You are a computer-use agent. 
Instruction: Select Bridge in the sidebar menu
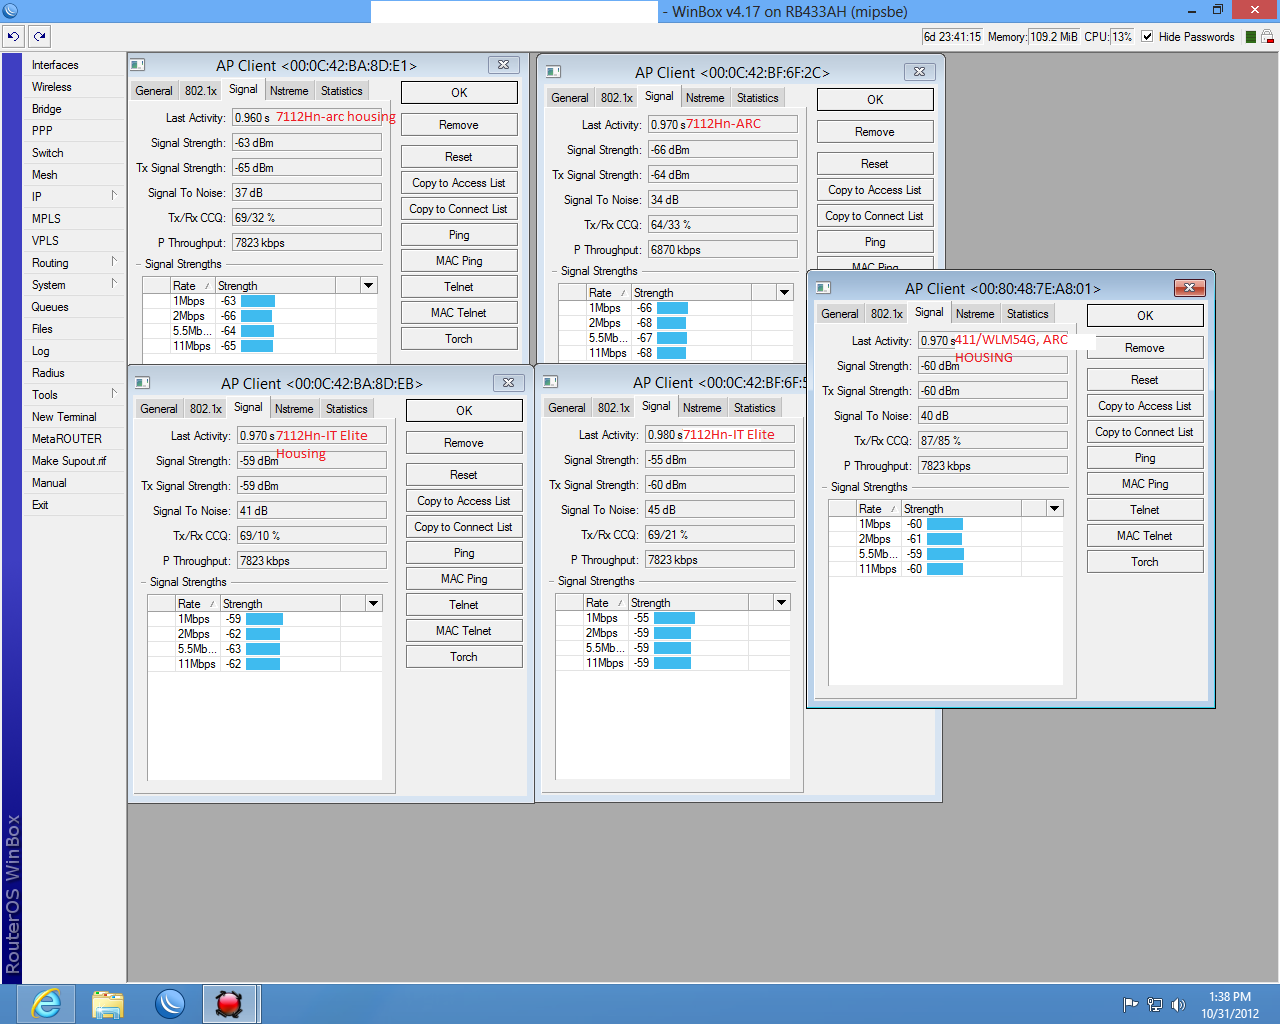coord(47,109)
